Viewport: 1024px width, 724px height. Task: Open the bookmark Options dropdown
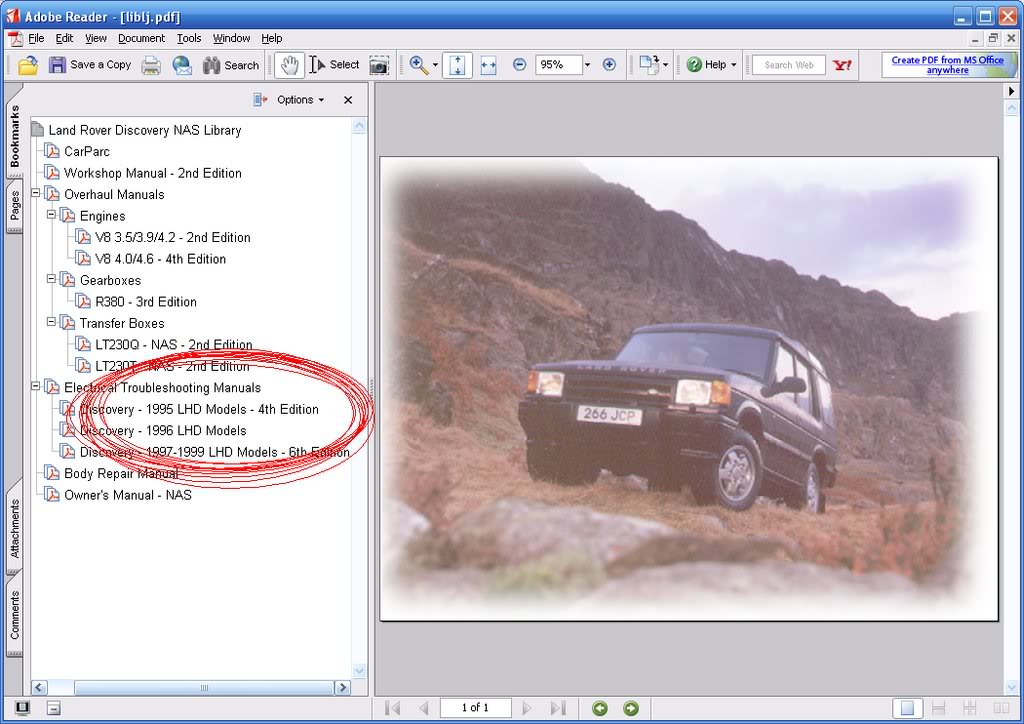(x=300, y=100)
